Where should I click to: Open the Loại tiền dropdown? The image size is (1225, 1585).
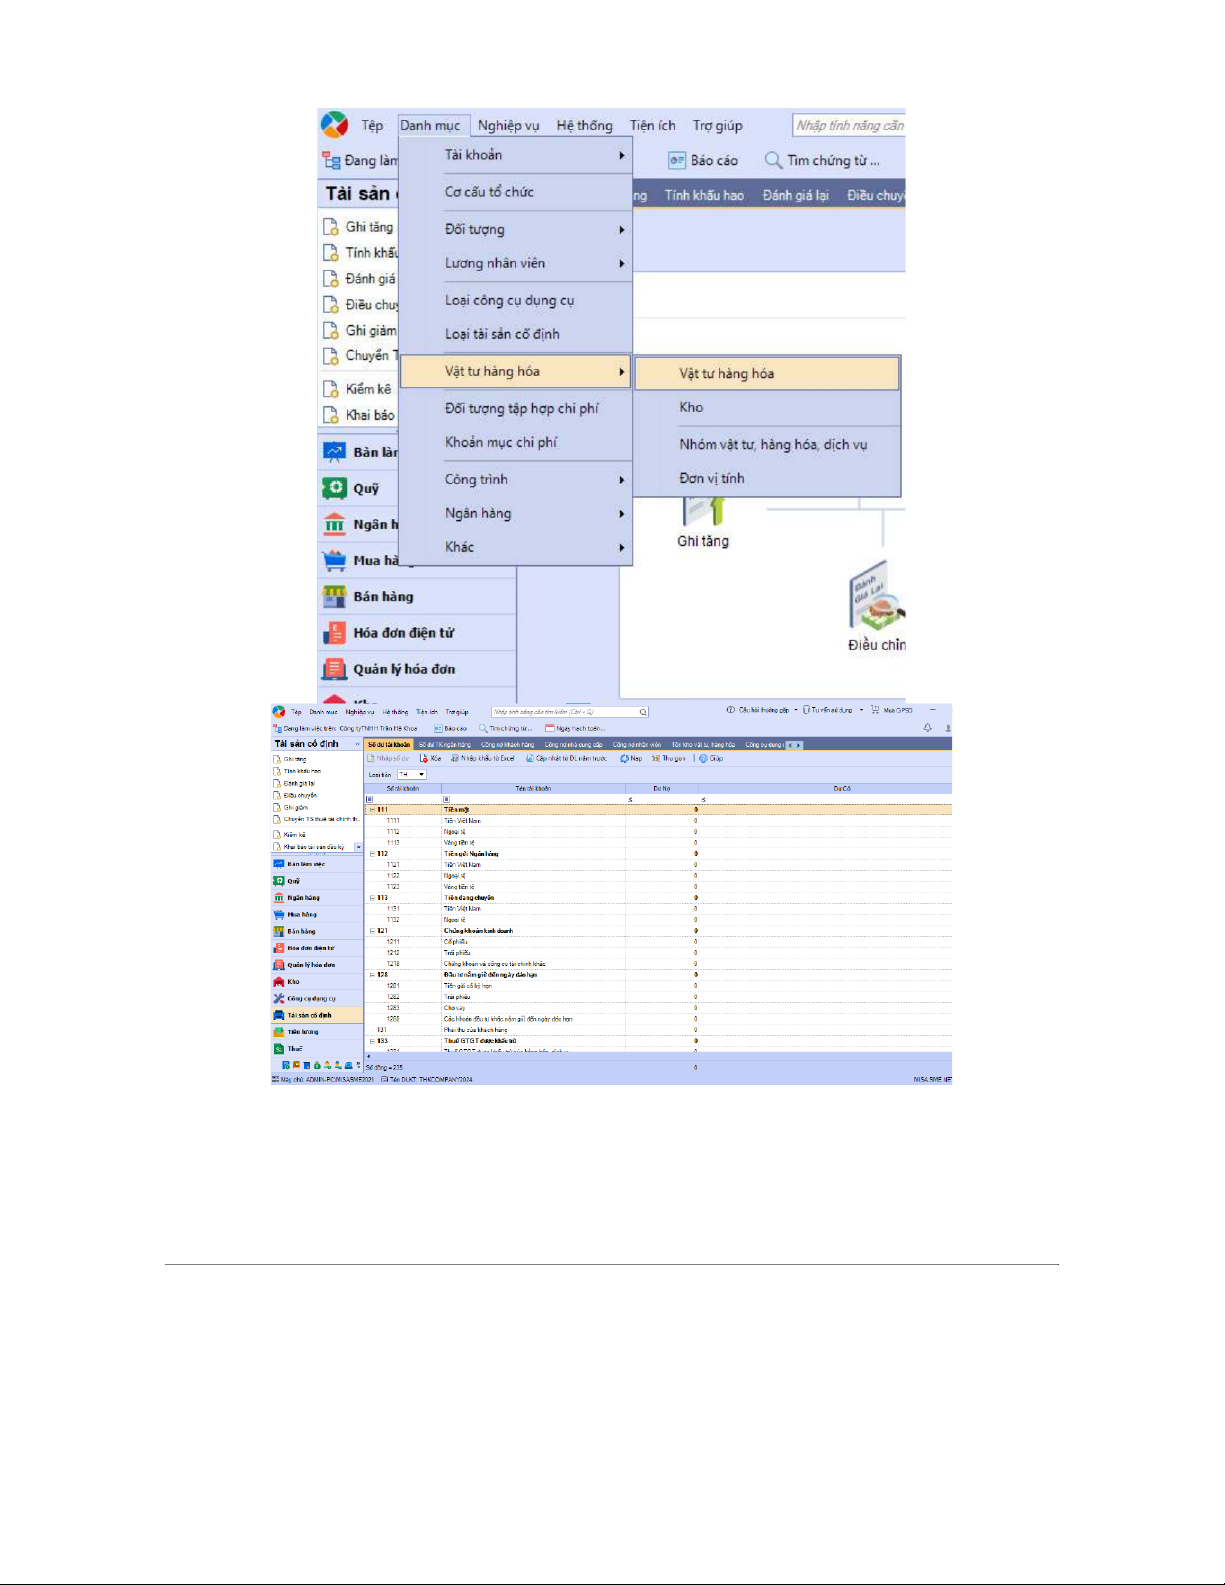(421, 775)
